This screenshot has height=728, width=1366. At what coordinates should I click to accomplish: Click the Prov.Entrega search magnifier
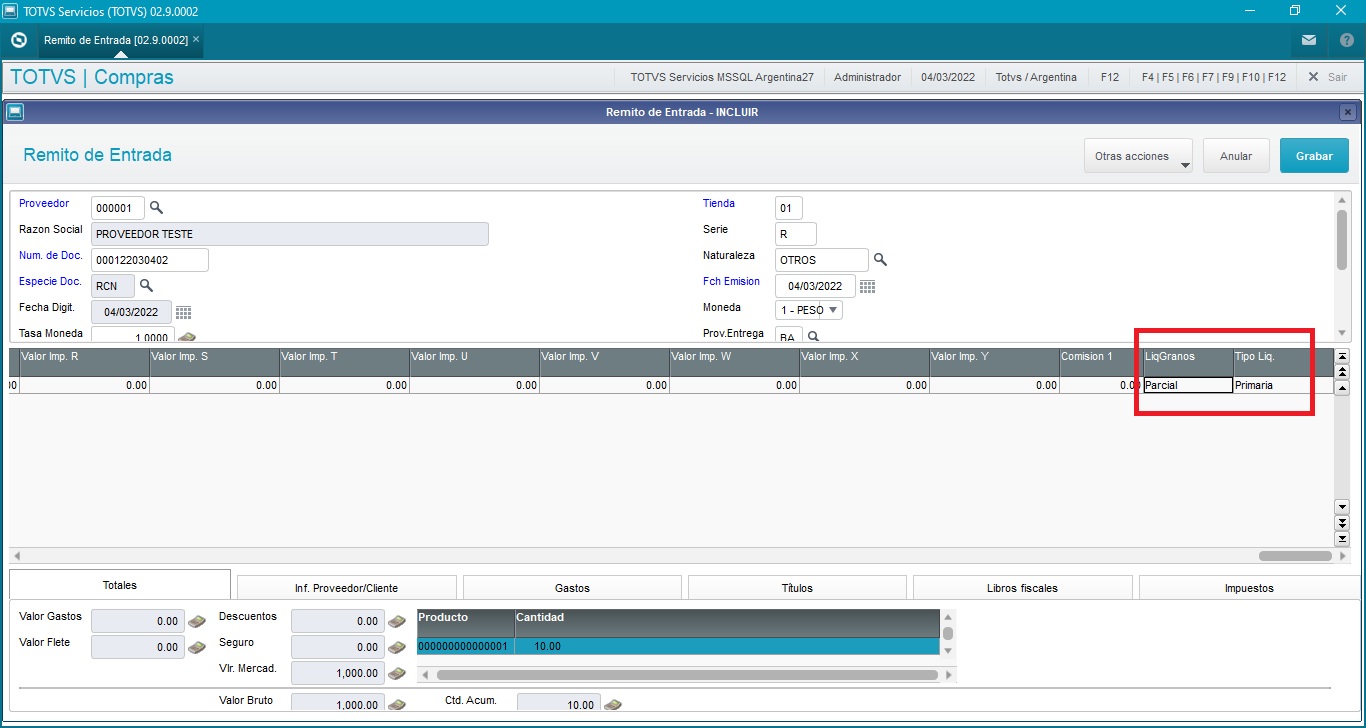click(x=813, y=337)
